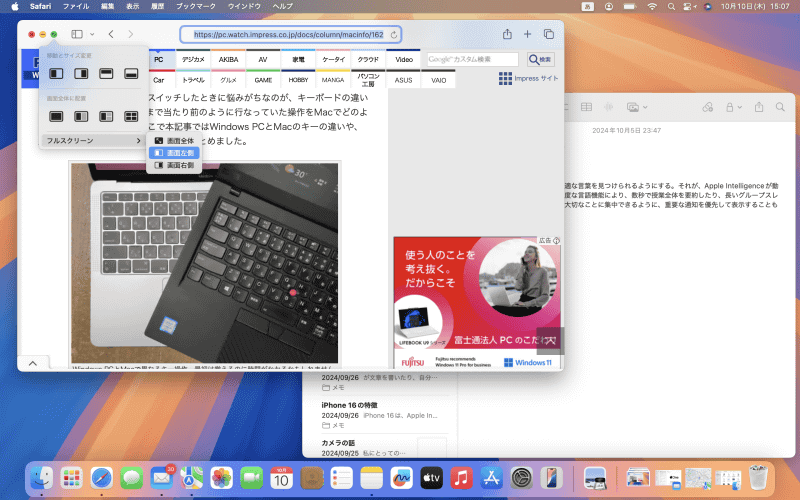Expand the フルスクリーン submenu row
The image size is (800, 500).
pyautogui.click(x=93, y=140)
